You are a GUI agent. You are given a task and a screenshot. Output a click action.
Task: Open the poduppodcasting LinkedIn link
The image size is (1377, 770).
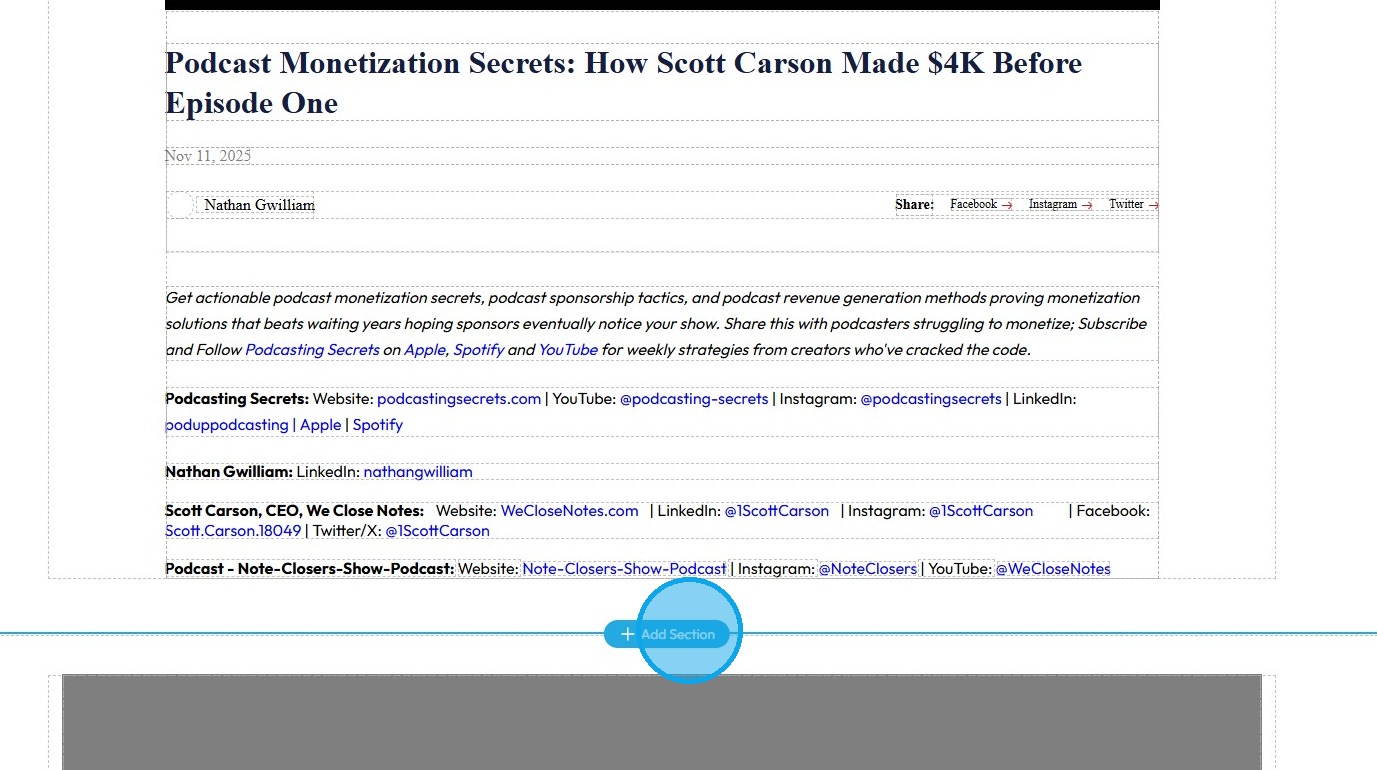point(227,425)
